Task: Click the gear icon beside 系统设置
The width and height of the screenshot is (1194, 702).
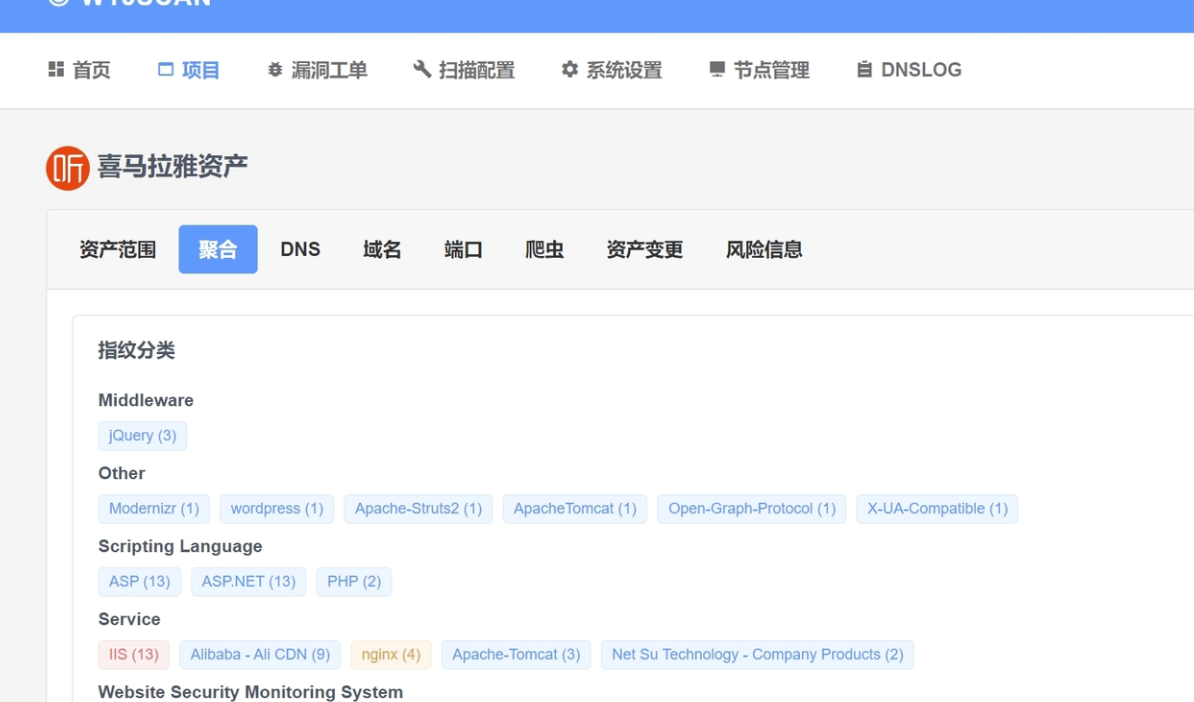Action: coord(570,69)
